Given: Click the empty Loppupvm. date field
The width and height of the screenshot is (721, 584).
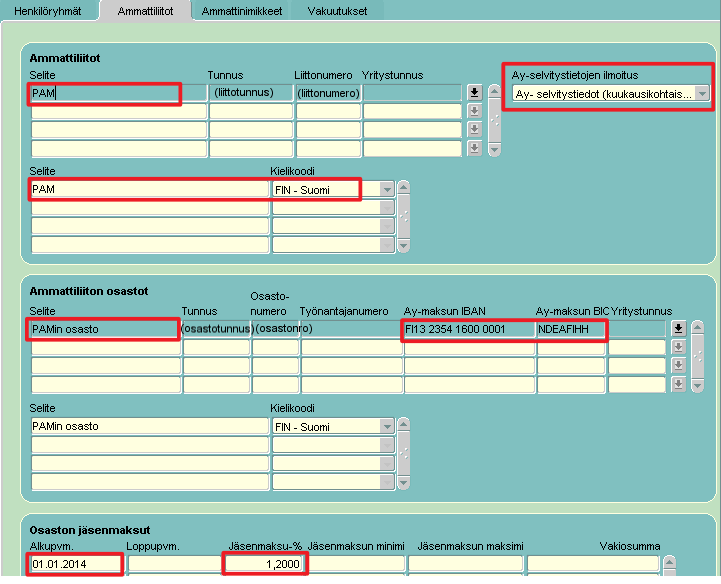Looking at the screenshot, I should tap(174, 564).
